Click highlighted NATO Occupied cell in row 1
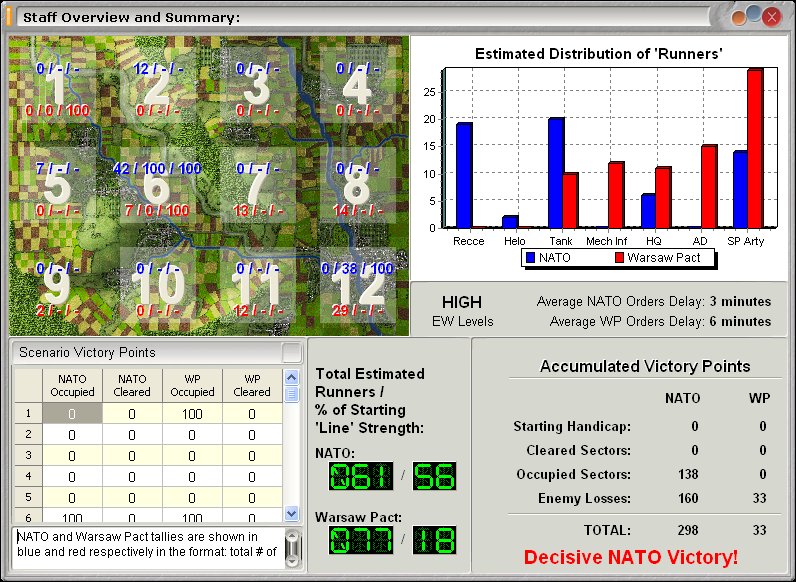Image resolution: width=796 pixels, height=582 pixels. tap(72, 413)
